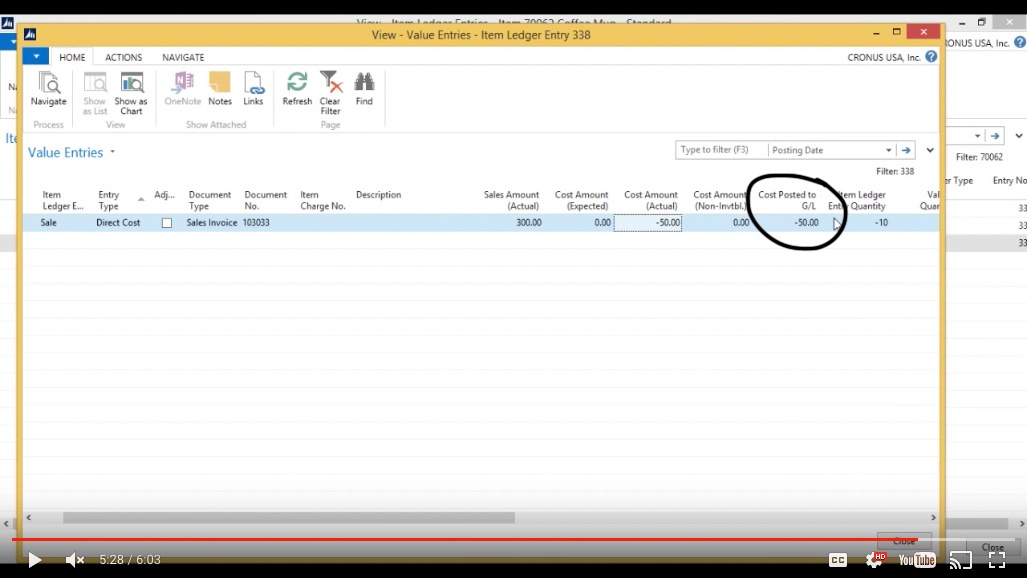Click the Document Type column header
Viewport: 1027px width, 578px height.
click(210, 200)
